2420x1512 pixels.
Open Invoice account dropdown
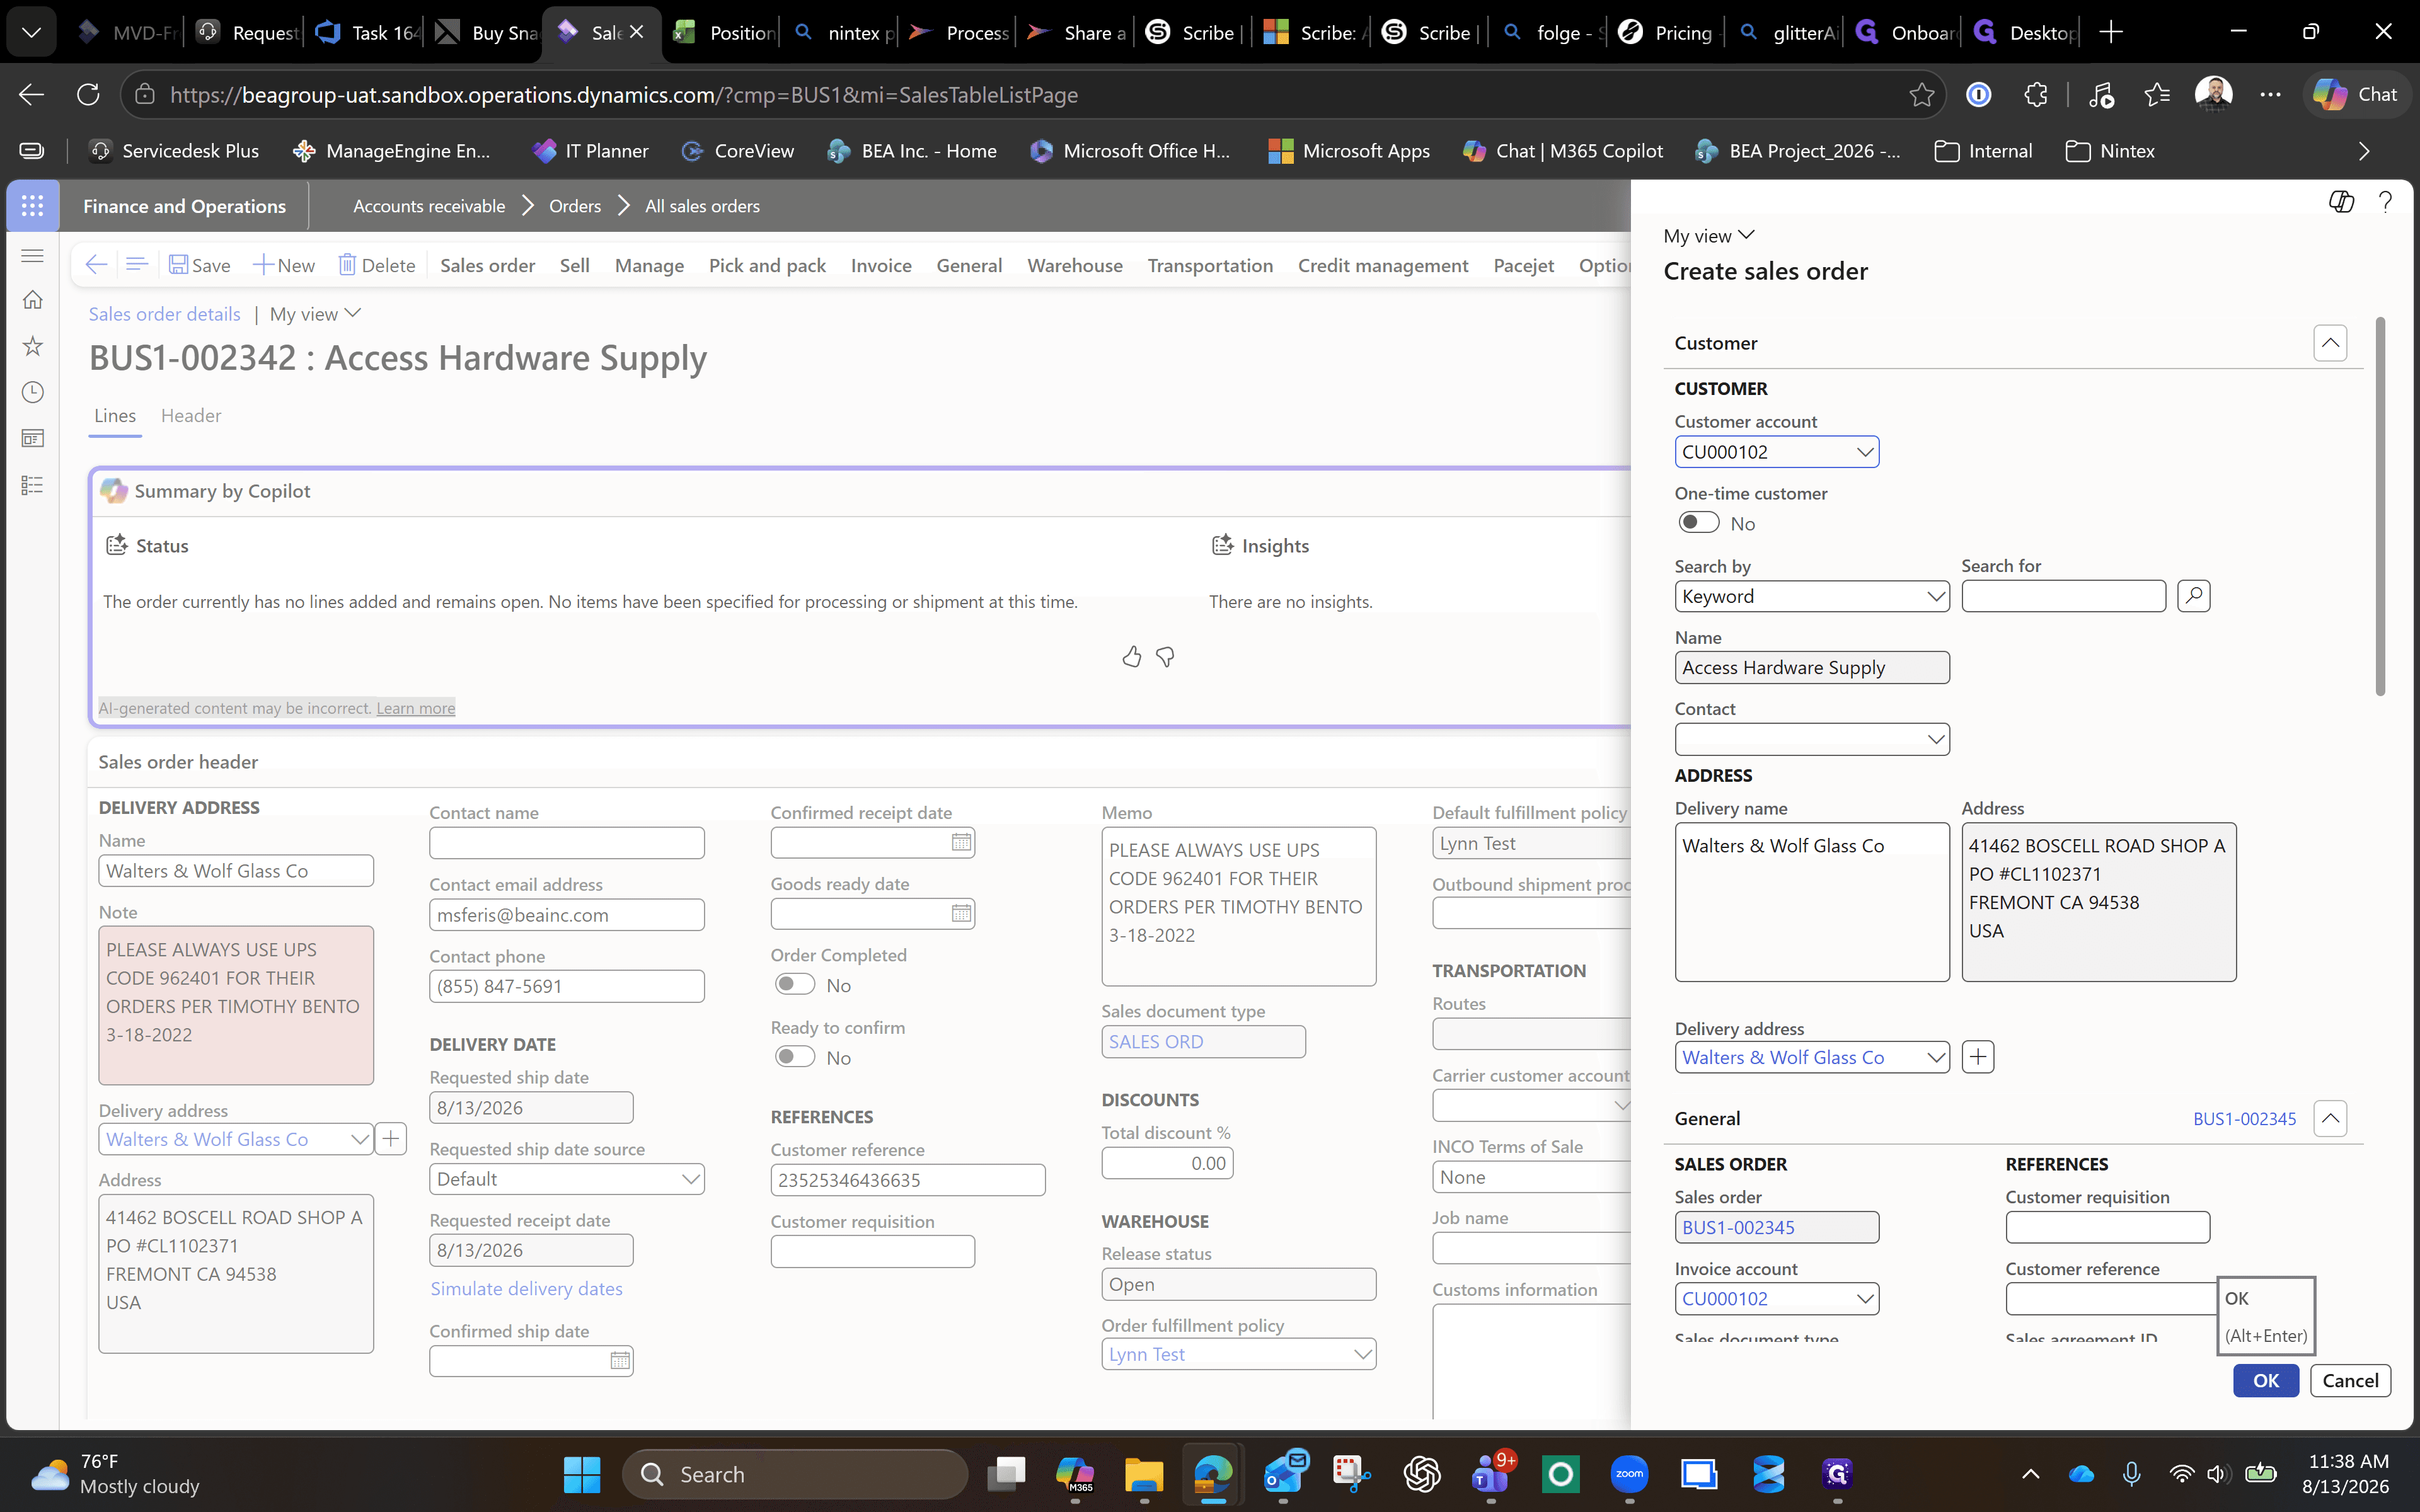1864,1299
